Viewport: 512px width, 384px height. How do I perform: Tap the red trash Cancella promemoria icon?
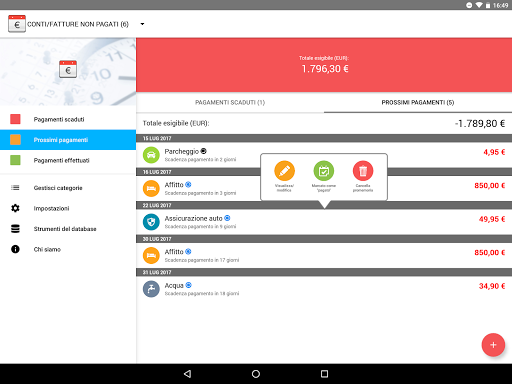coord(363,171)
